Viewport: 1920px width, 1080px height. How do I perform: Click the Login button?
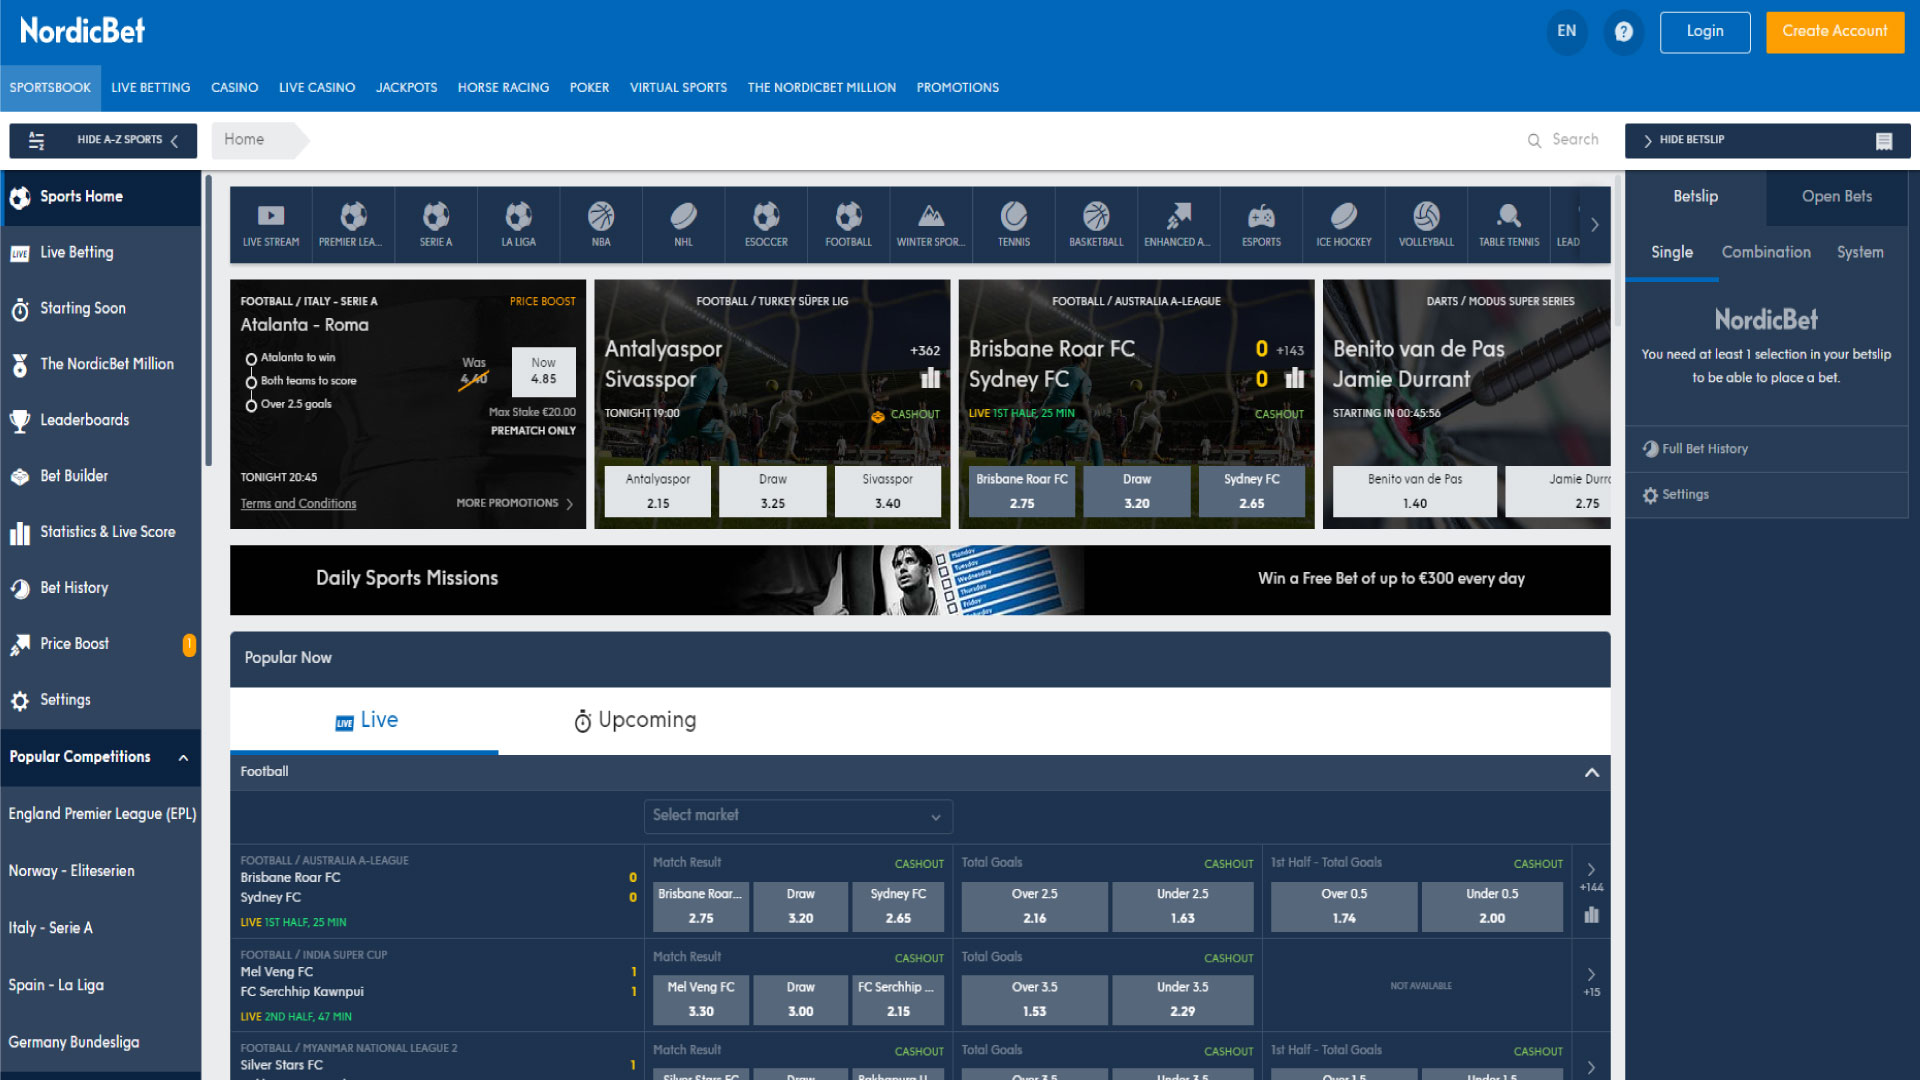tap(1705, 32)
